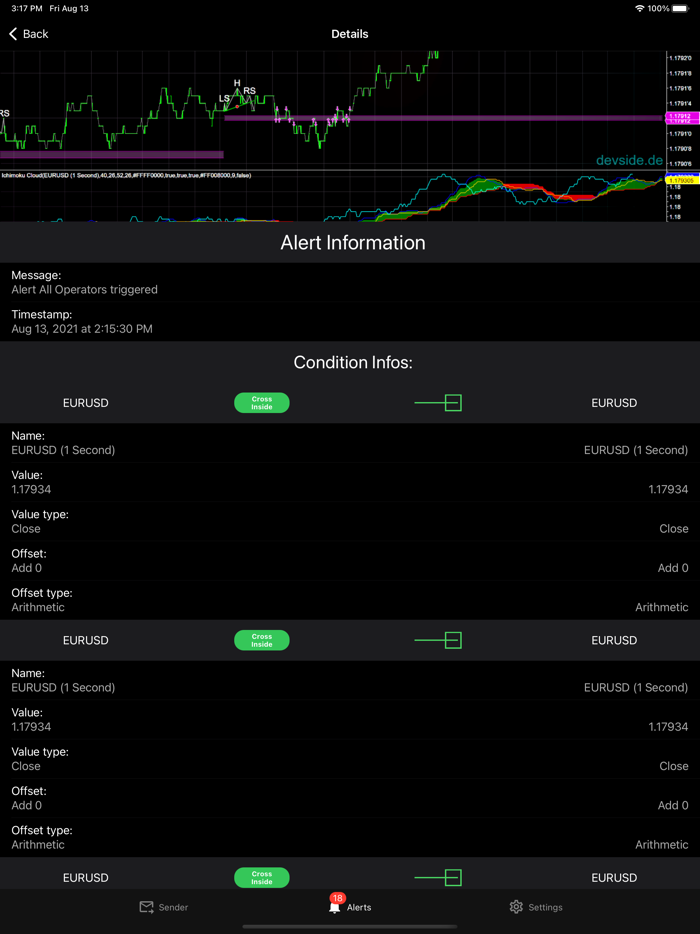
Task: Tap the Alert Information header
Action: coord(353,243)
